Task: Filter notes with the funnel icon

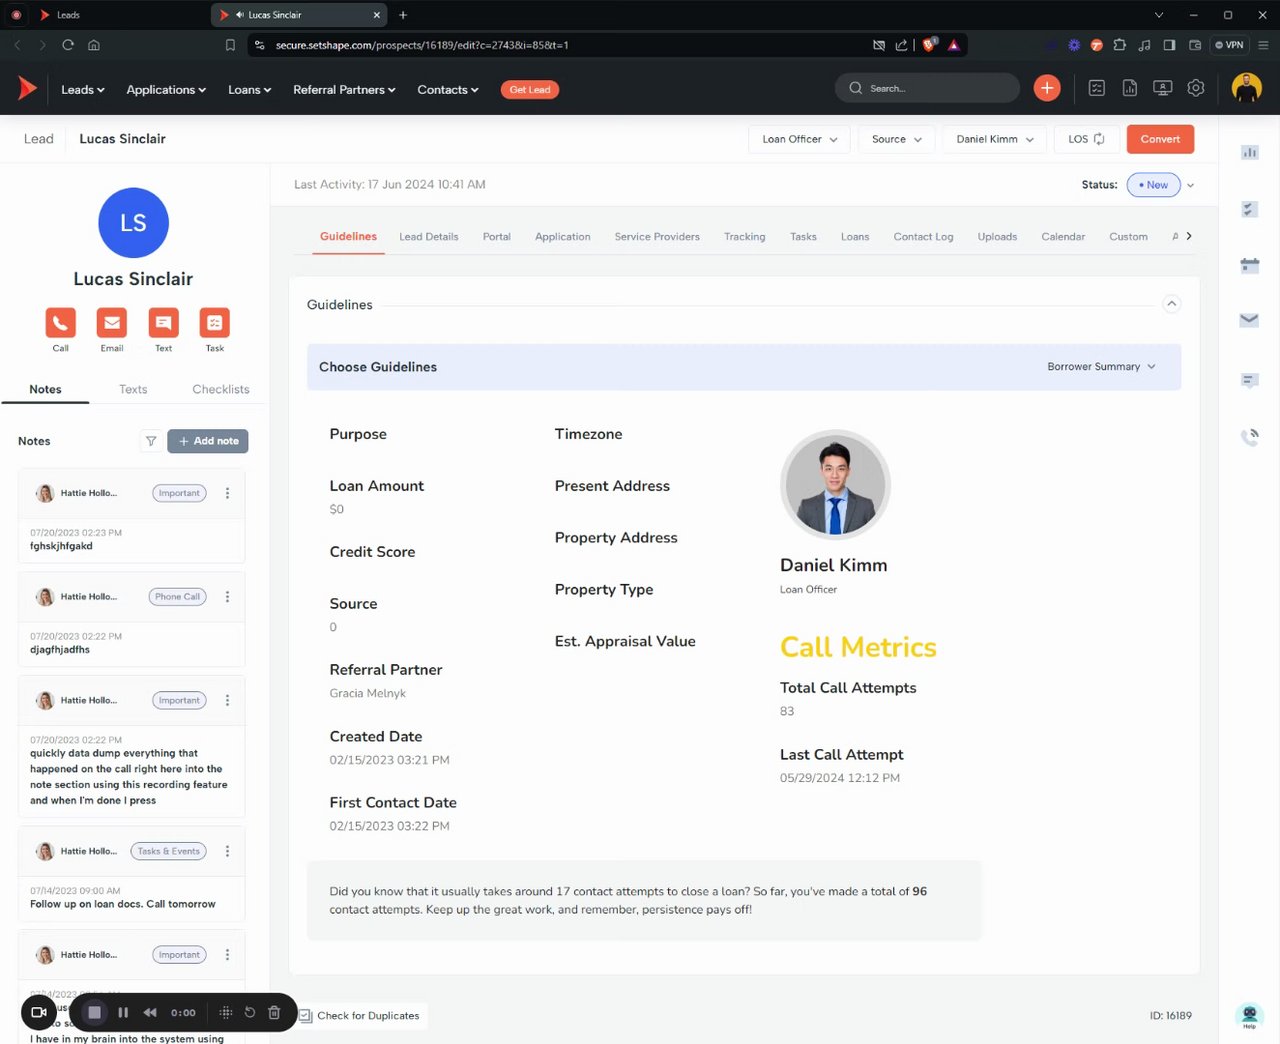Action: tap(151, 441)
